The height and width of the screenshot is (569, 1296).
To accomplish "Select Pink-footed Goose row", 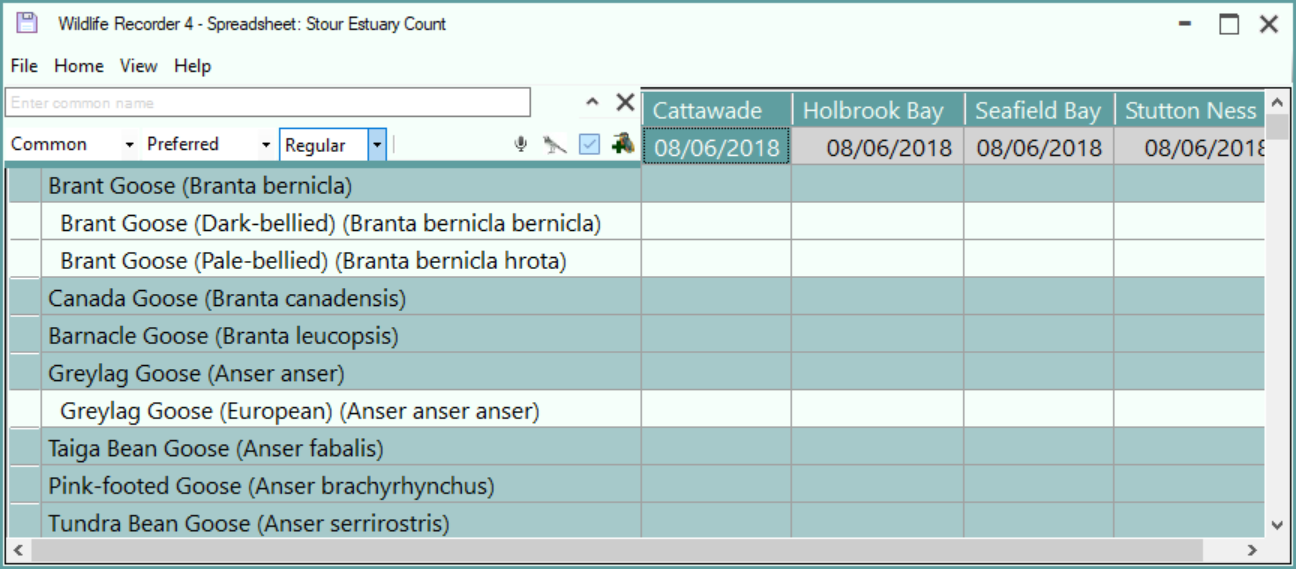I will (340, 486).
